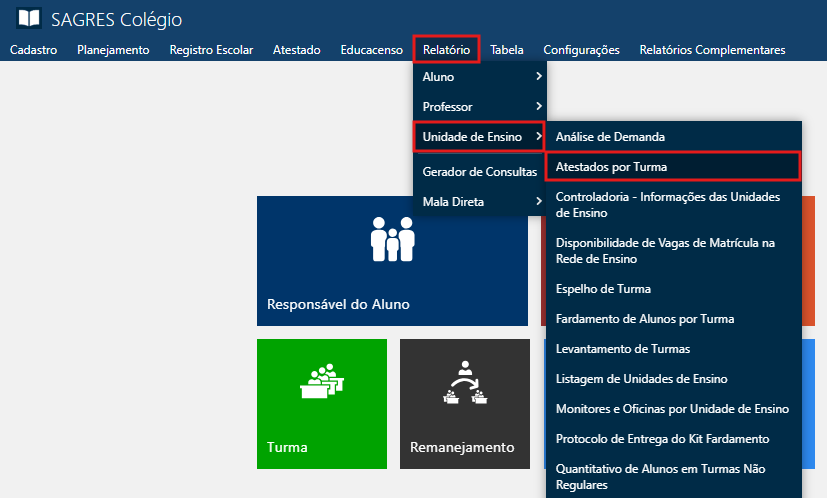Choose Espelho de Turma report
The width and height of the screenshot is (827, 498).
603,289
